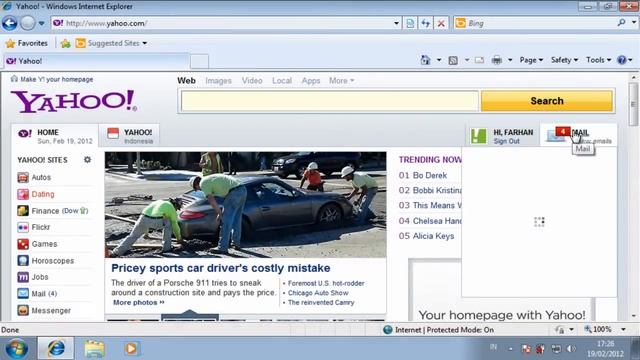The width and height of the screenshot is (640, 360).
Task: Click the Read Mail toolbar icon
Action: click(x=479, y=60)
